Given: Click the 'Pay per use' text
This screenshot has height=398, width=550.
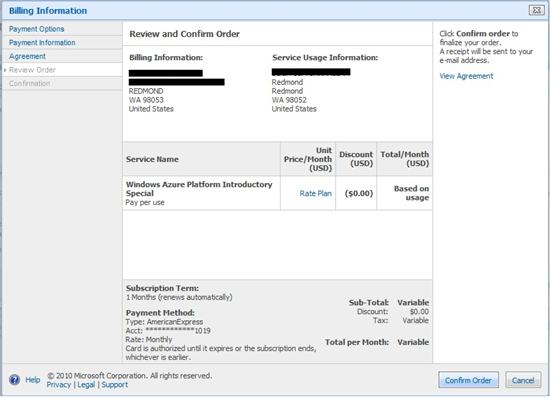Looking at the screenshot, I should (x=145, y=203).
